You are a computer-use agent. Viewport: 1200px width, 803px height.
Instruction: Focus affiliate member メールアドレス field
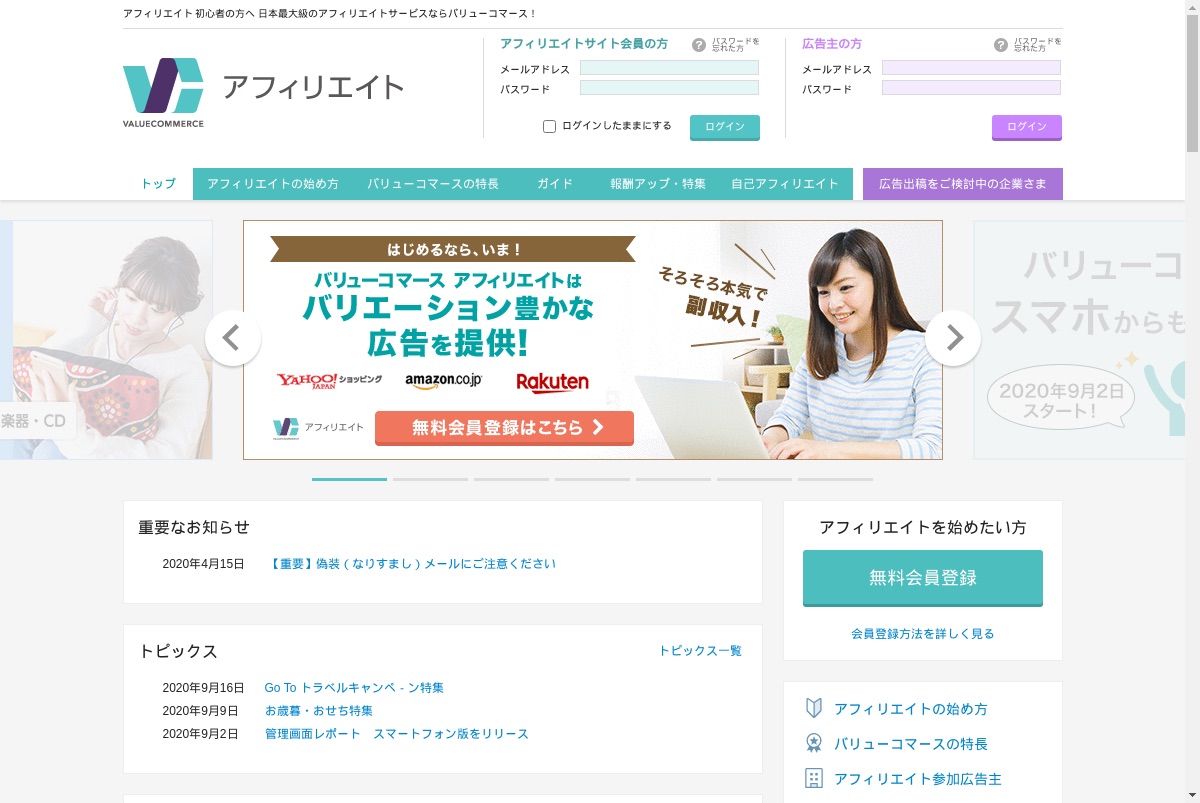point(669,68)
